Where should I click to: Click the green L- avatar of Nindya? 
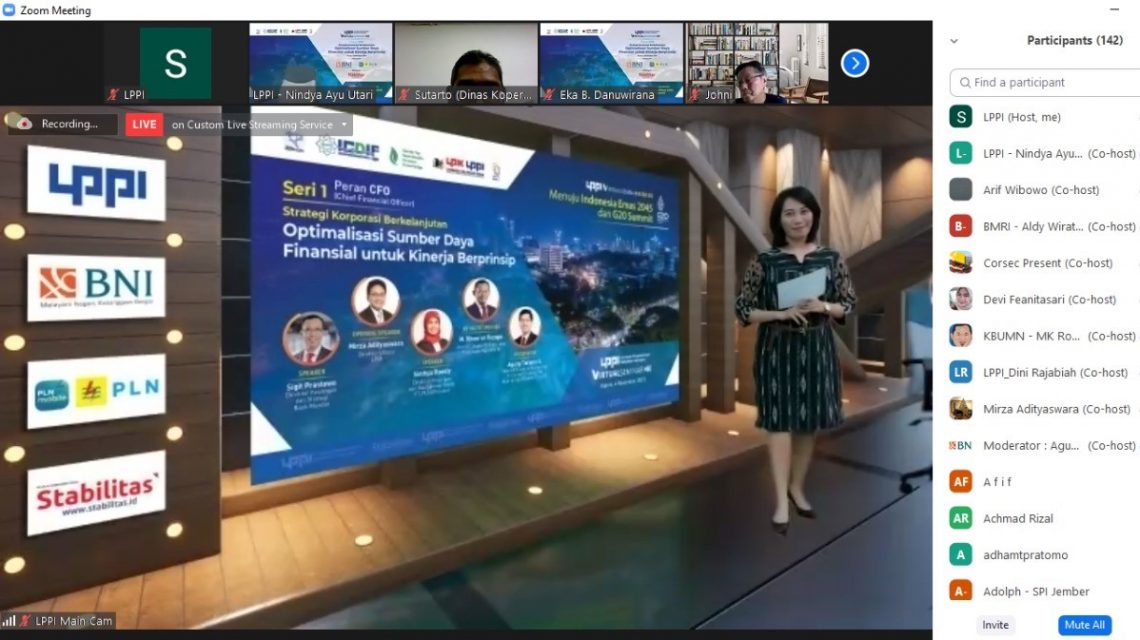[961, 153]
